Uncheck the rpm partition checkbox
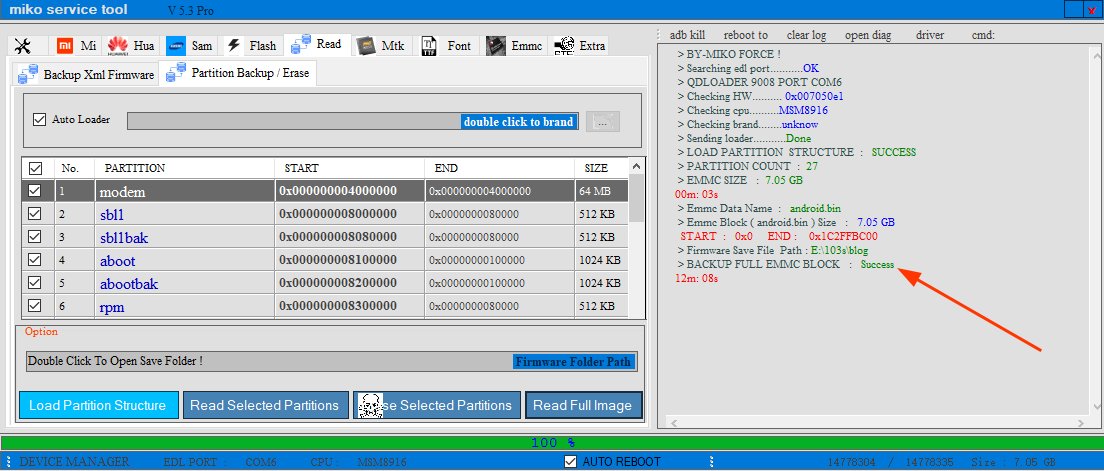 34,306
